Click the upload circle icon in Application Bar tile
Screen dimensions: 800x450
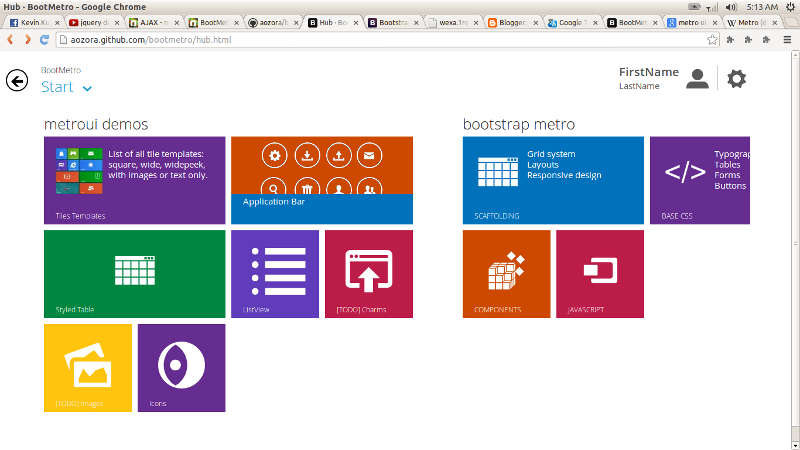pyautogui.click(x=339, y=156)
